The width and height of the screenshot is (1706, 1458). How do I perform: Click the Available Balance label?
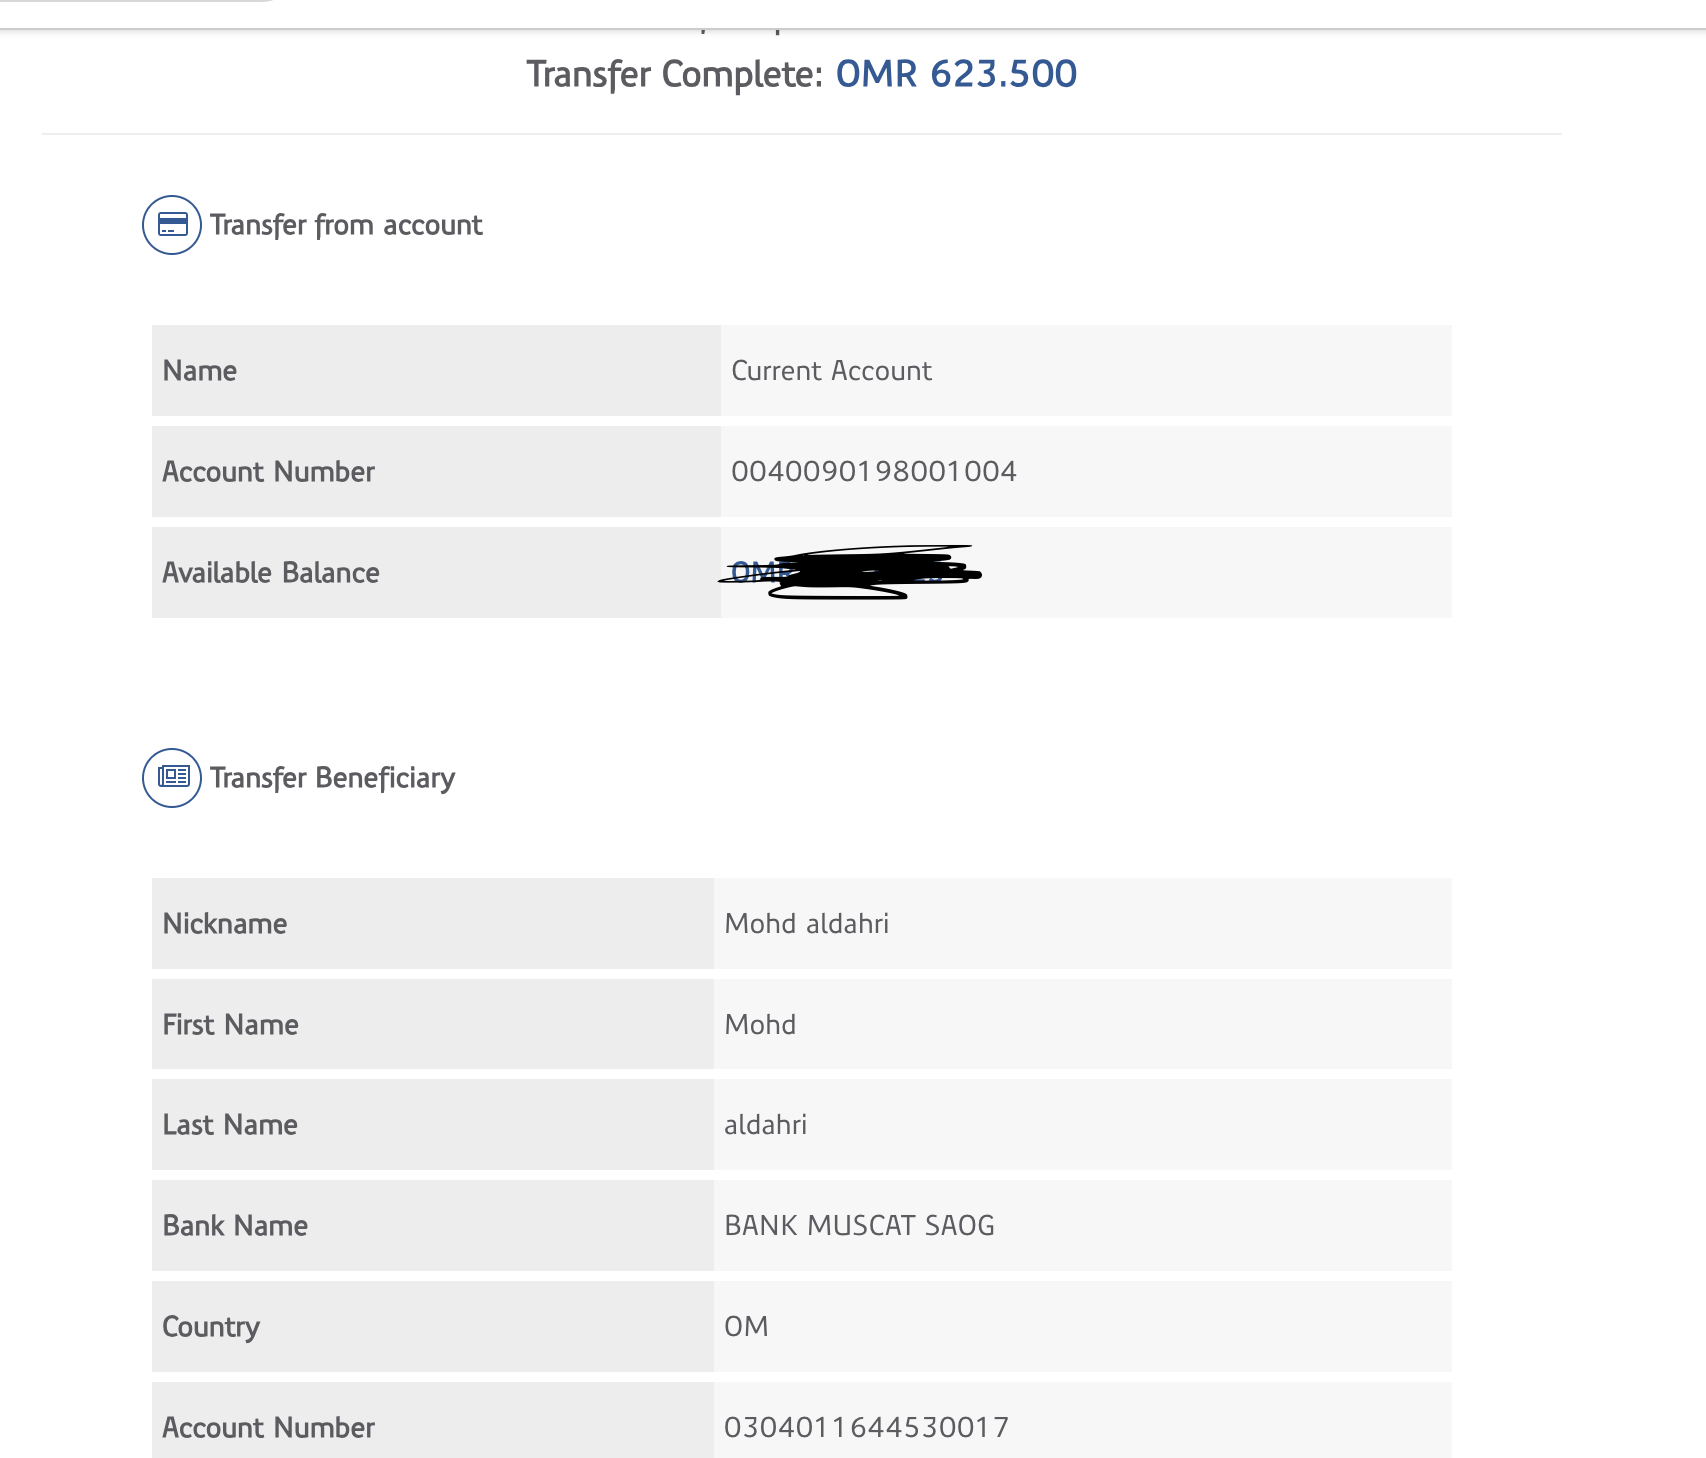(271, 573)
